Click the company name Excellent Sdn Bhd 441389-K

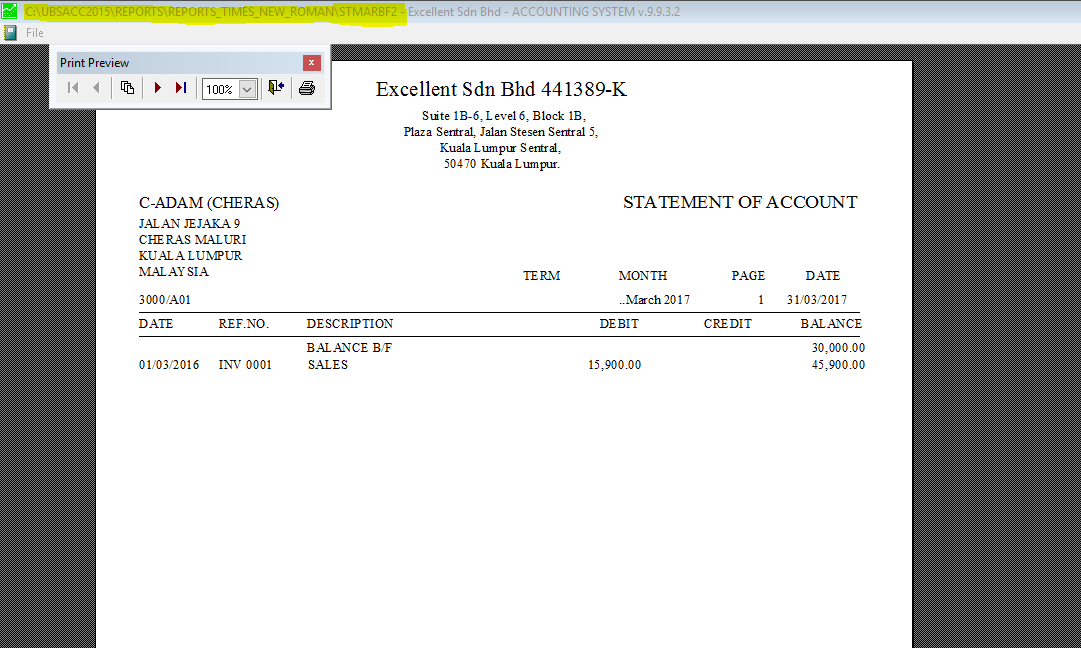click(501, 89)
